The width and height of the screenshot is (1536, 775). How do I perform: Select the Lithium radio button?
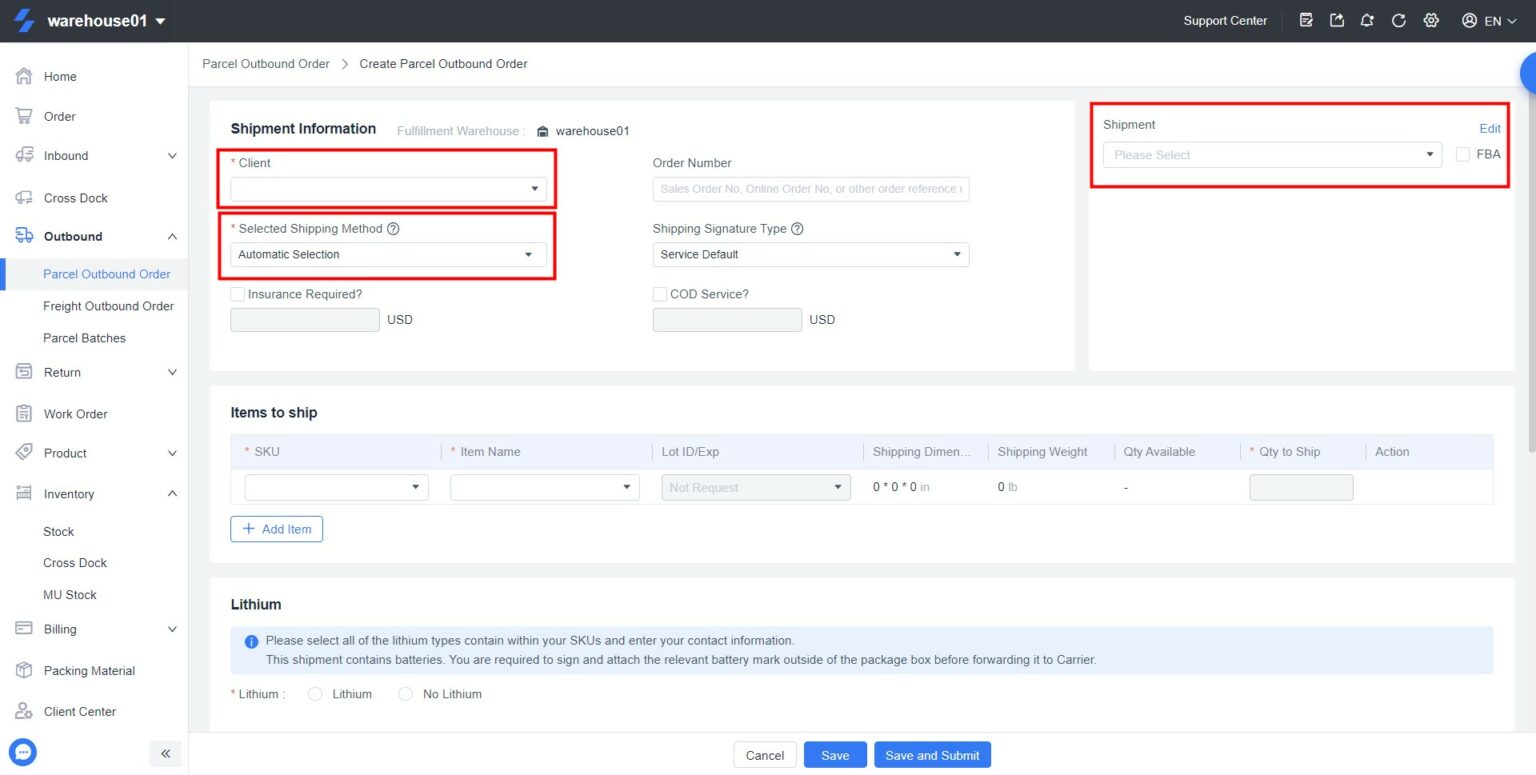pyautogui.click(x=315, y=694)
